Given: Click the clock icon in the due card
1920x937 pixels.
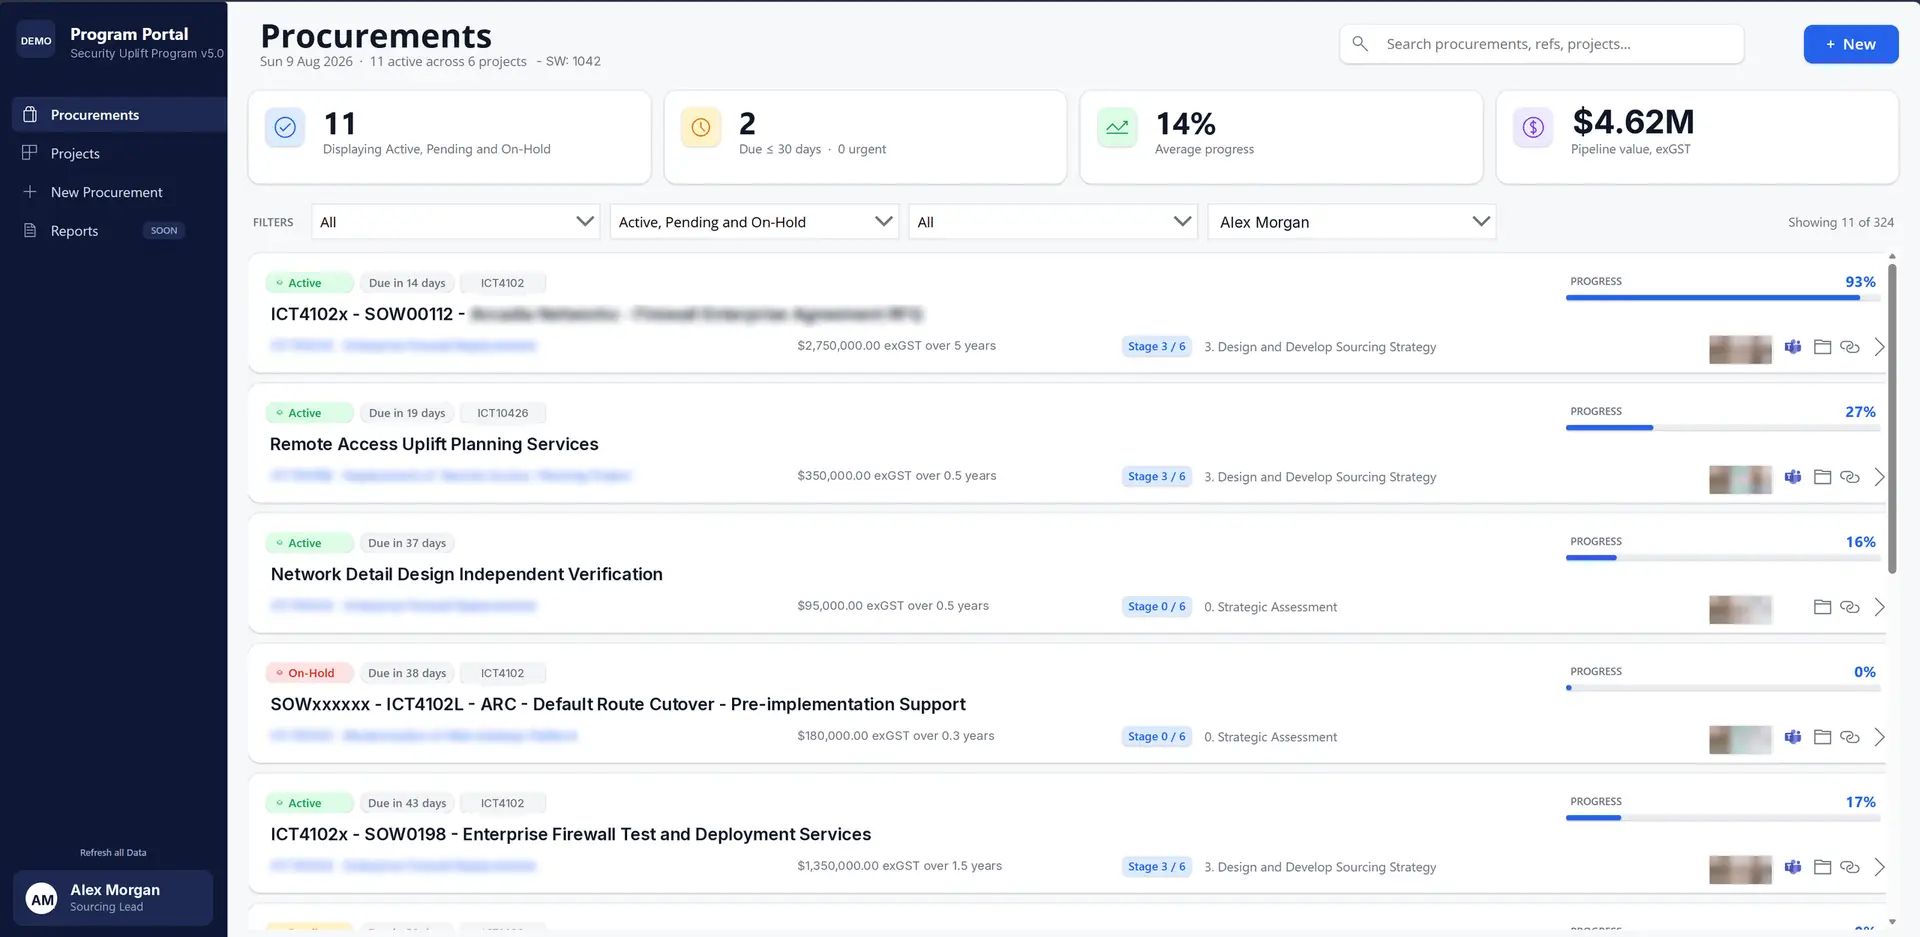Looking at the screenshot, I should coord(701,128).
